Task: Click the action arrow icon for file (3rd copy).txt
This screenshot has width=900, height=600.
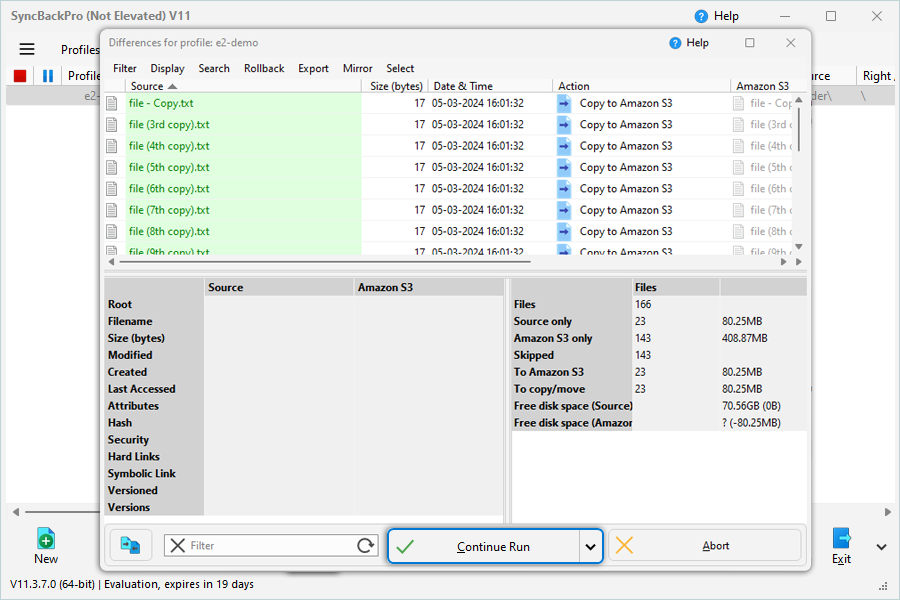Action: coord(564,125)
